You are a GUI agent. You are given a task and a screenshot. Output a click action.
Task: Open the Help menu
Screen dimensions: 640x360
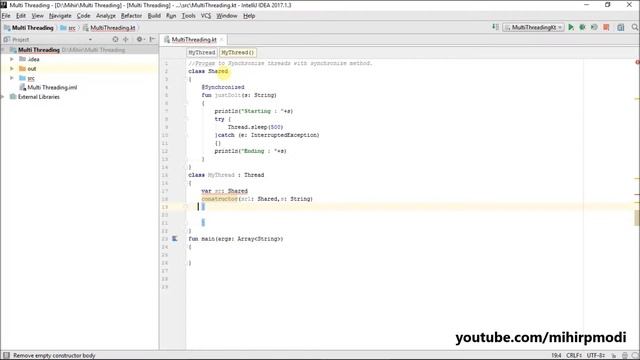(249, 16)
